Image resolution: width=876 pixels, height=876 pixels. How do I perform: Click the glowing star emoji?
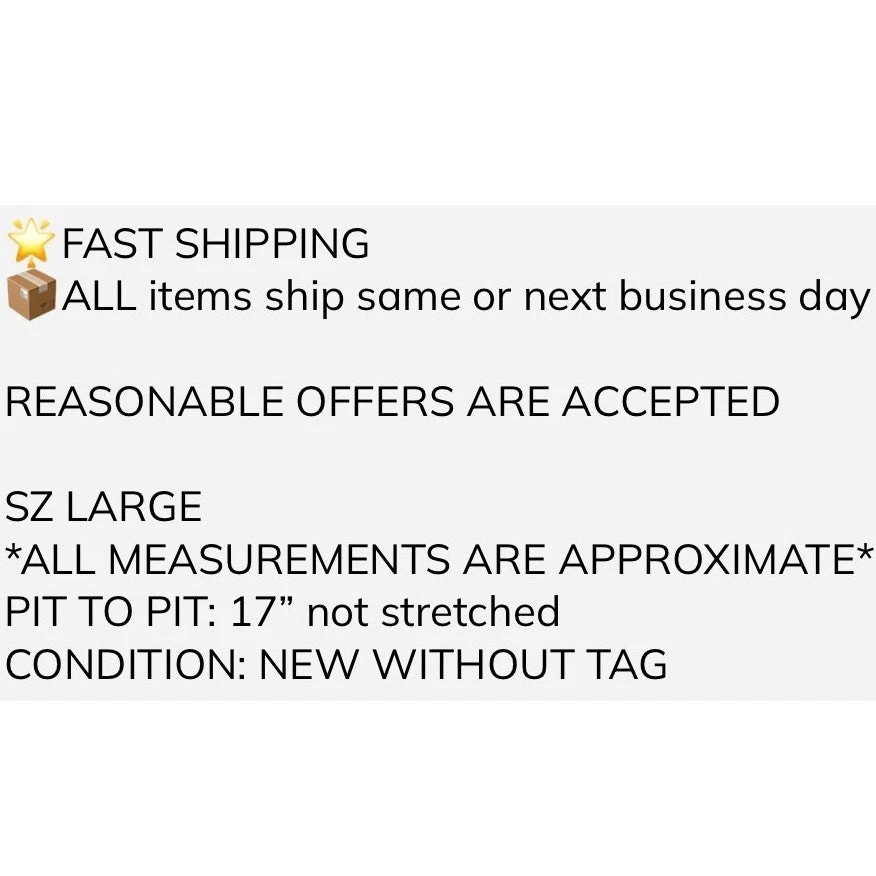pyautogui.click(x=31, y=241)
